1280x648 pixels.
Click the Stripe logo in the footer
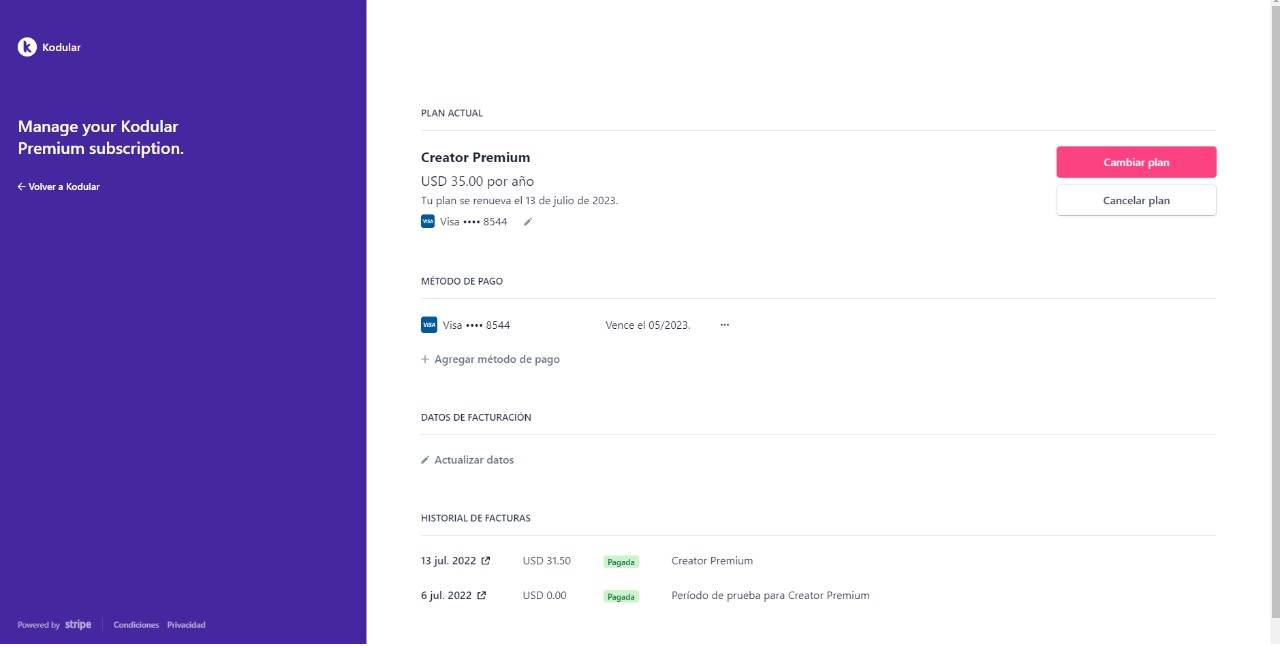pos(78,625)
